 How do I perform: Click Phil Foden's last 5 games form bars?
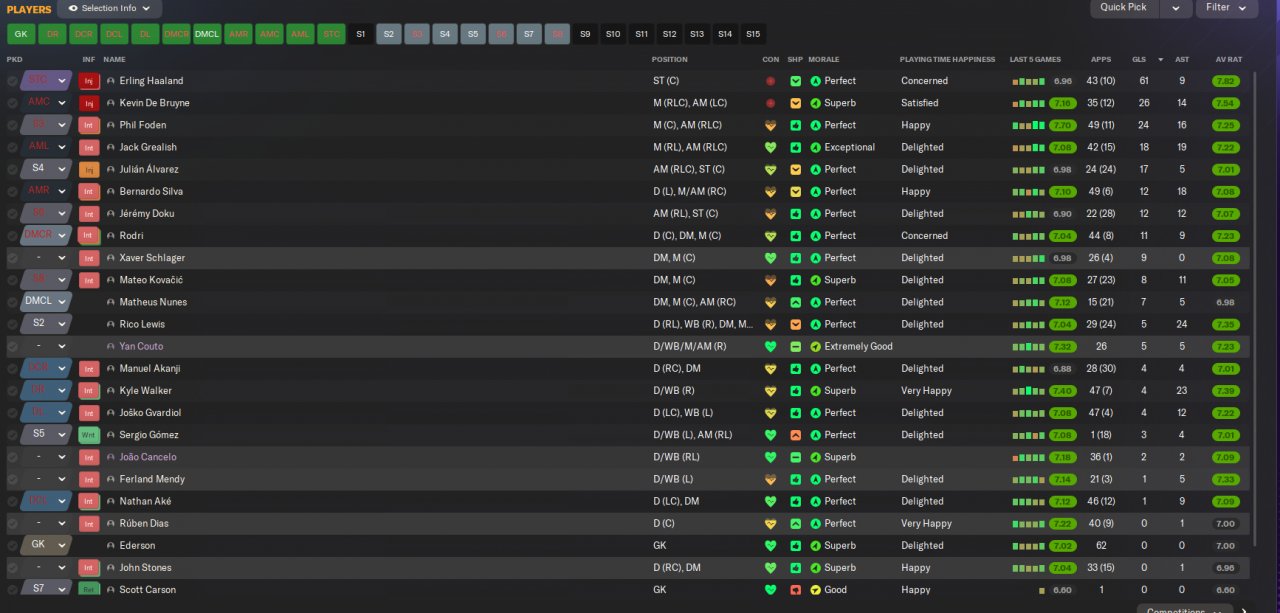(x=1029, y=126)
